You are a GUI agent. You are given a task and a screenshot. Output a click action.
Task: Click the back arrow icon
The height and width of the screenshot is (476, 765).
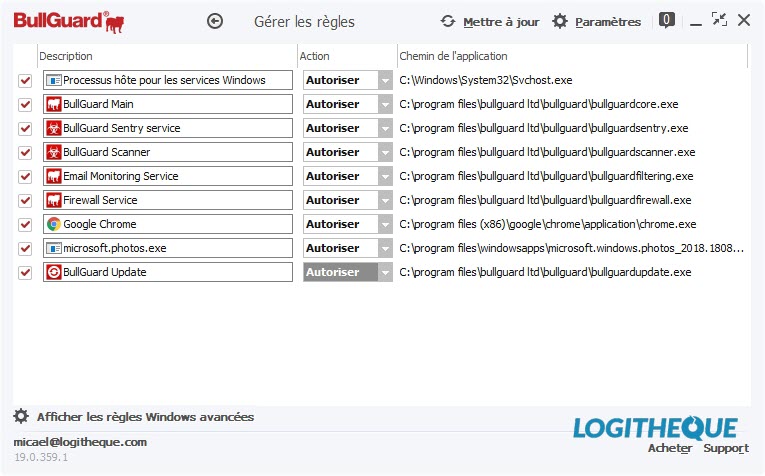coord(215,21)
